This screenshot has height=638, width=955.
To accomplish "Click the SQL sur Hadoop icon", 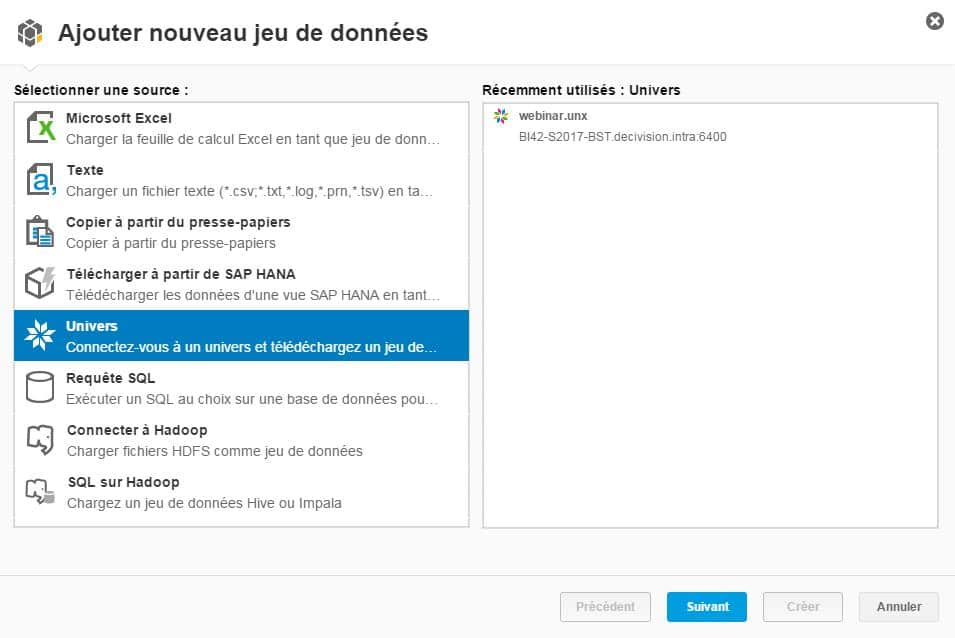I will point(40,491).
